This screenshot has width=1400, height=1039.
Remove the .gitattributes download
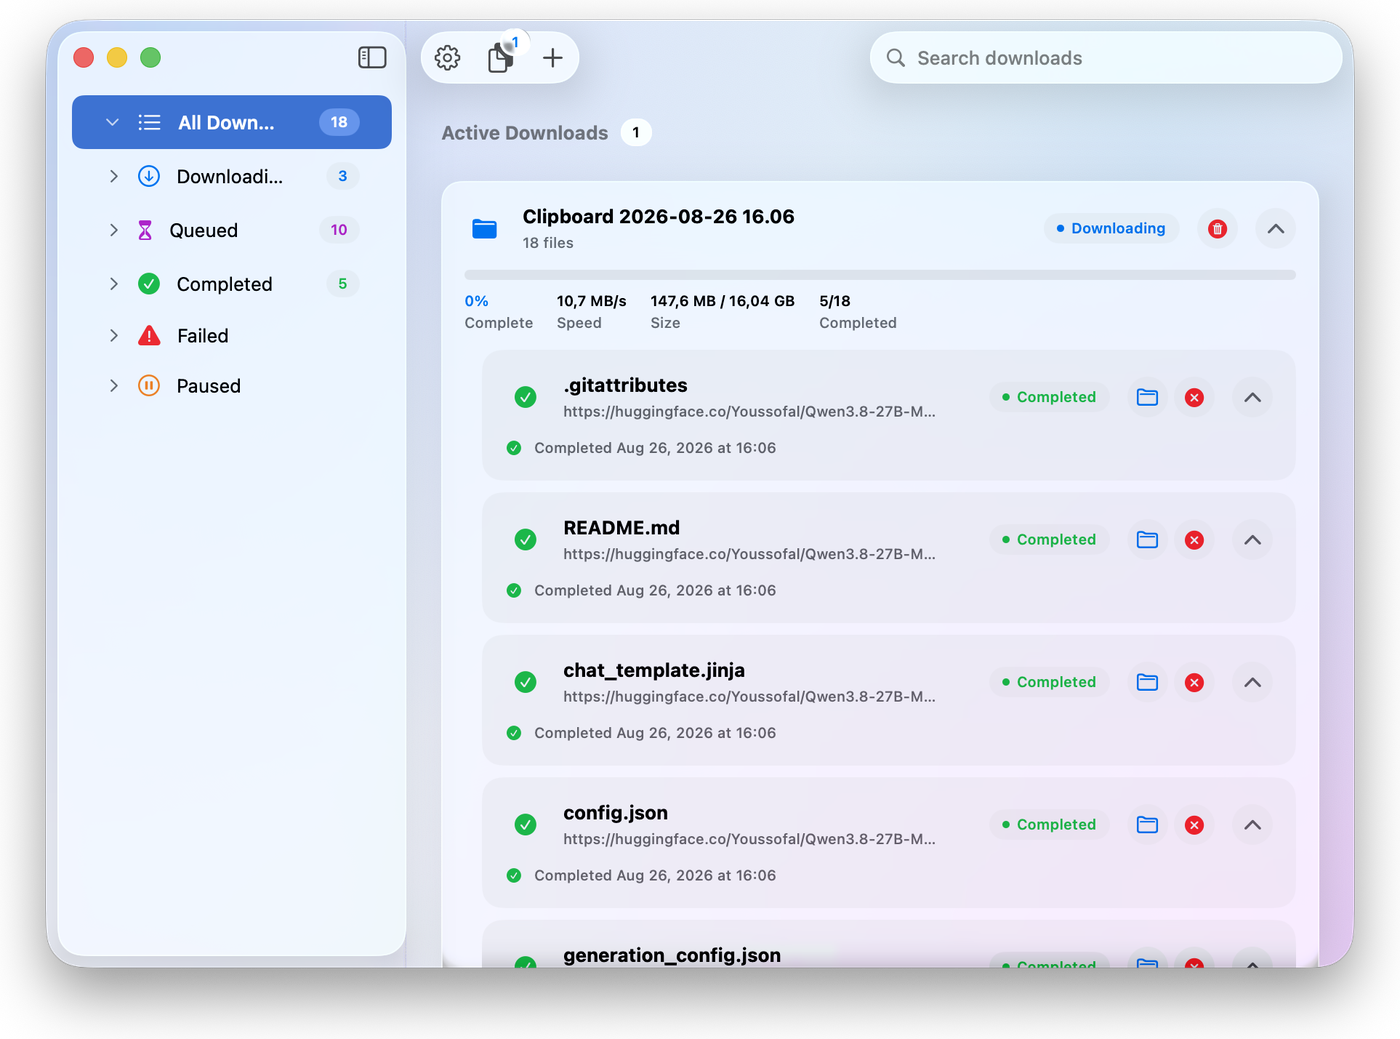click(1194, 398)
